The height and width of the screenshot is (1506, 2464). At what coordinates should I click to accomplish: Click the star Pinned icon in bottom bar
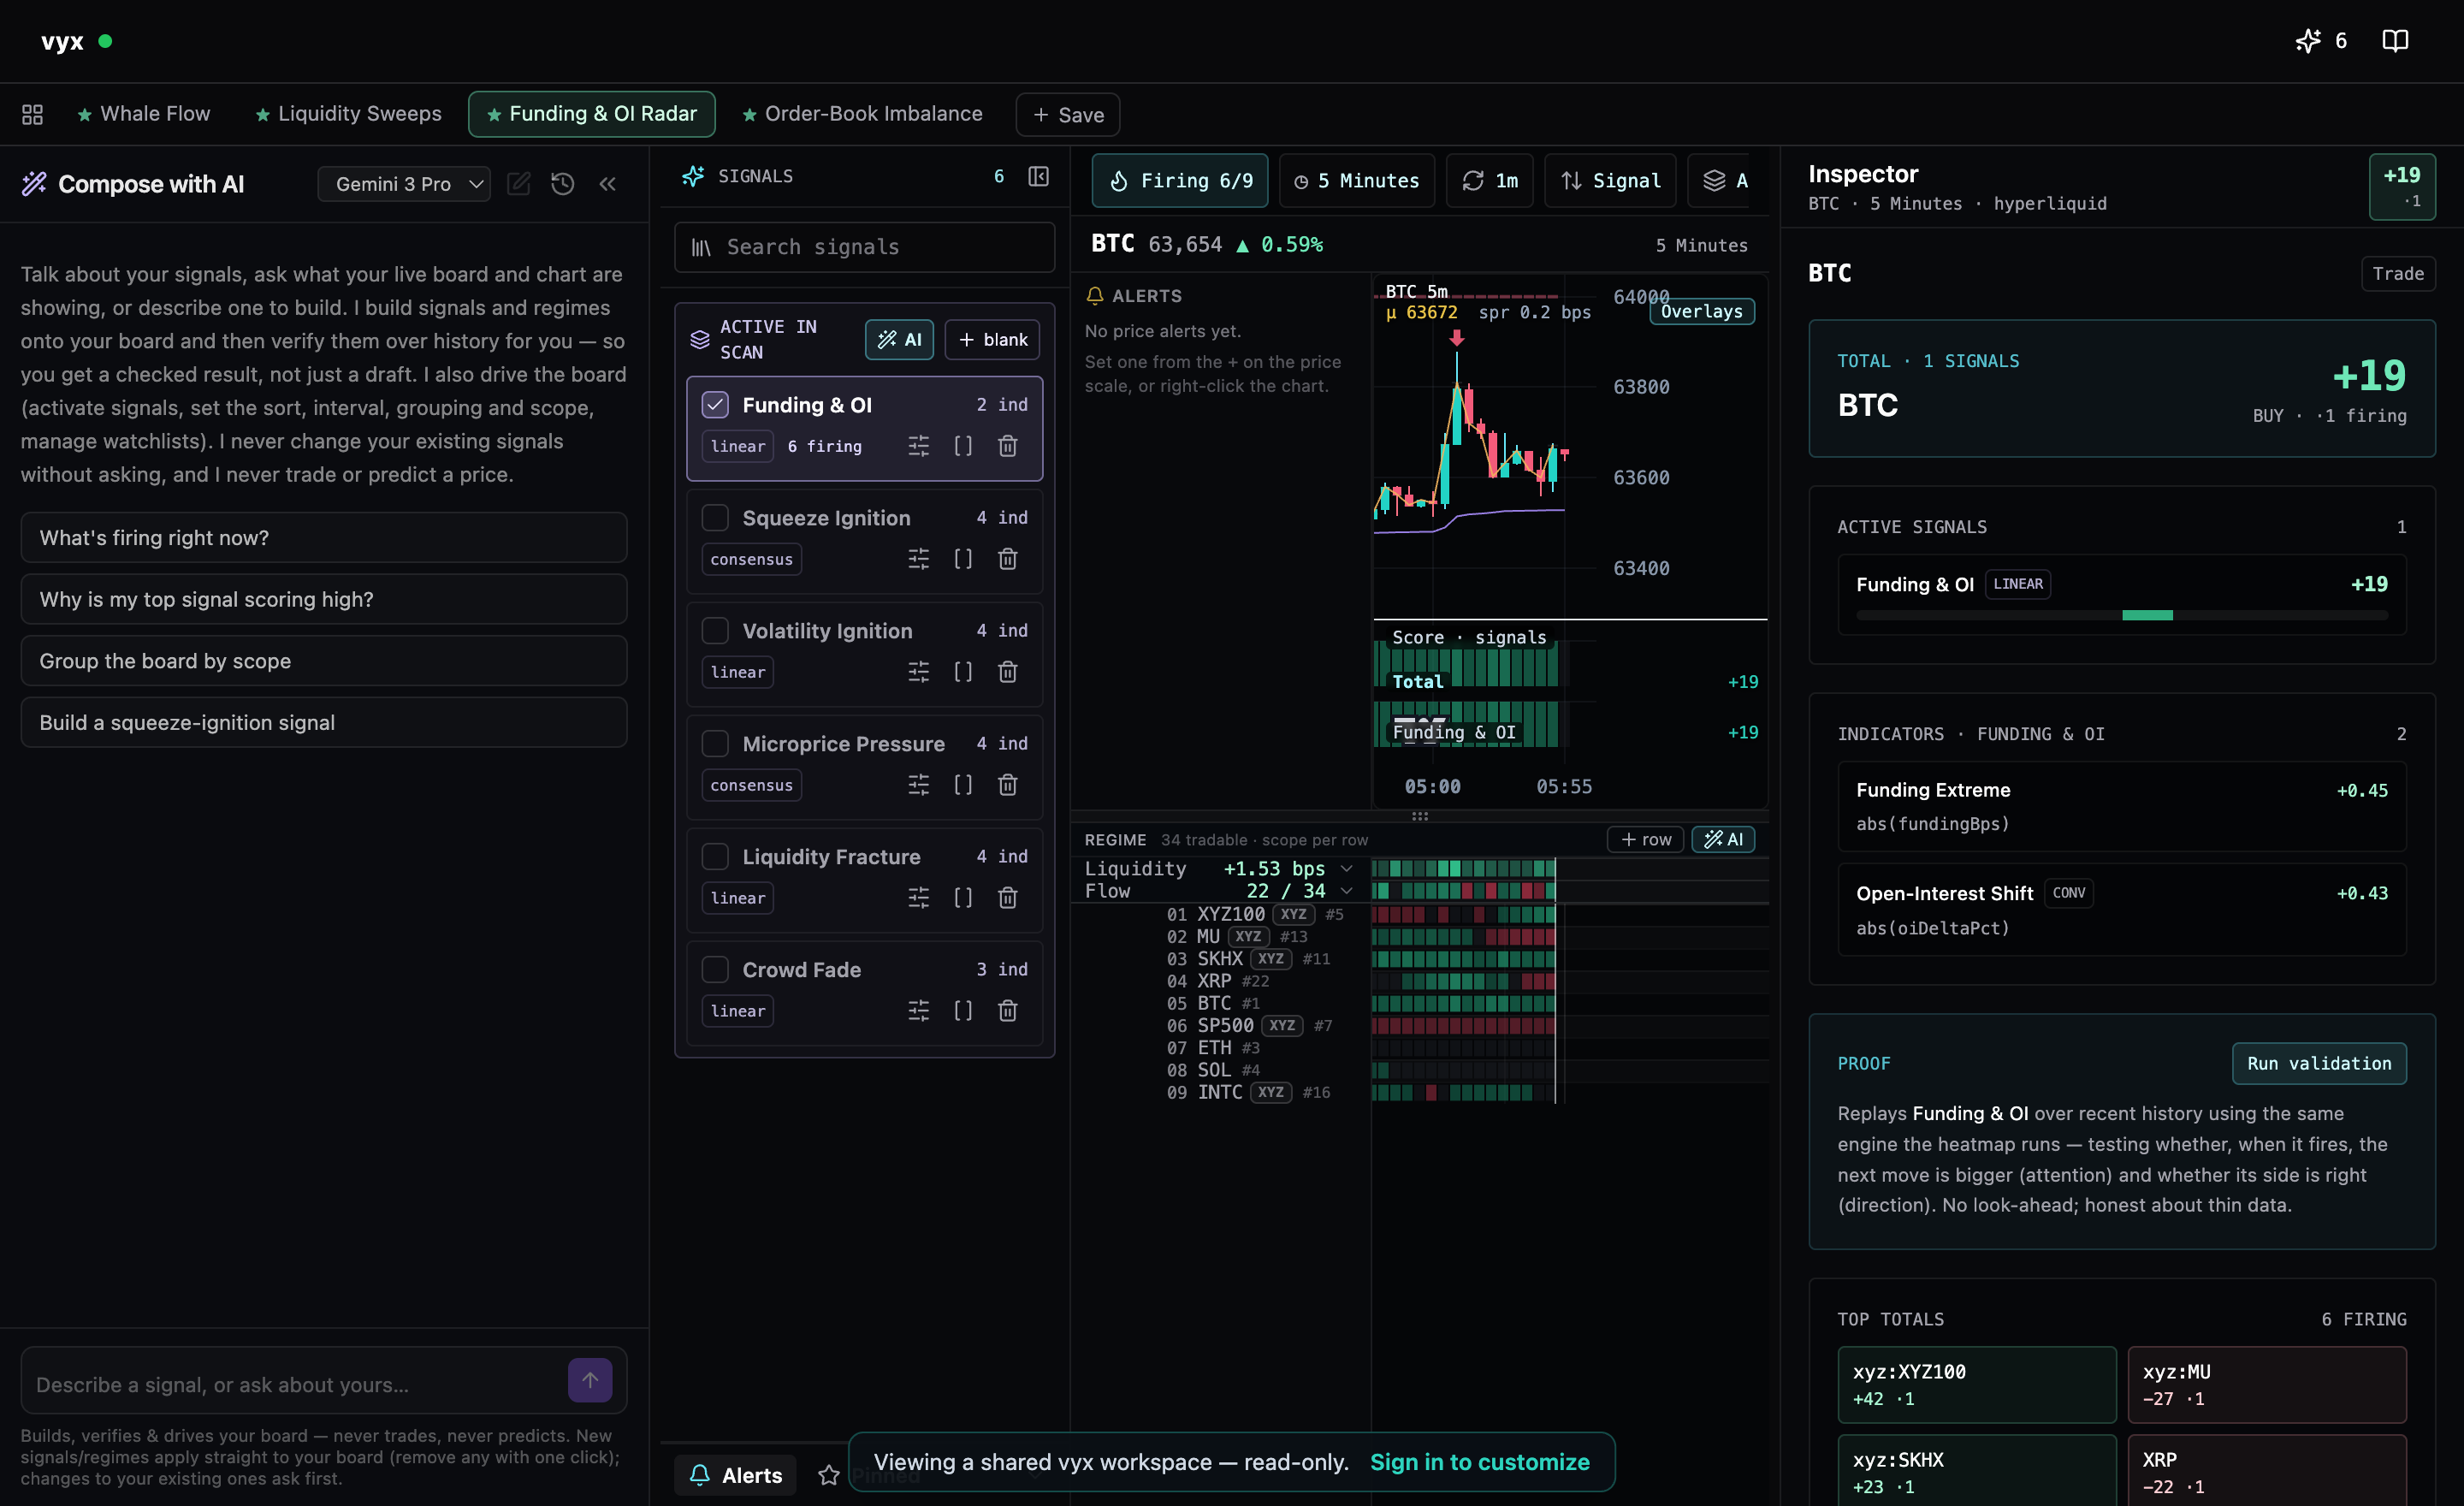tap(829, 1475)
